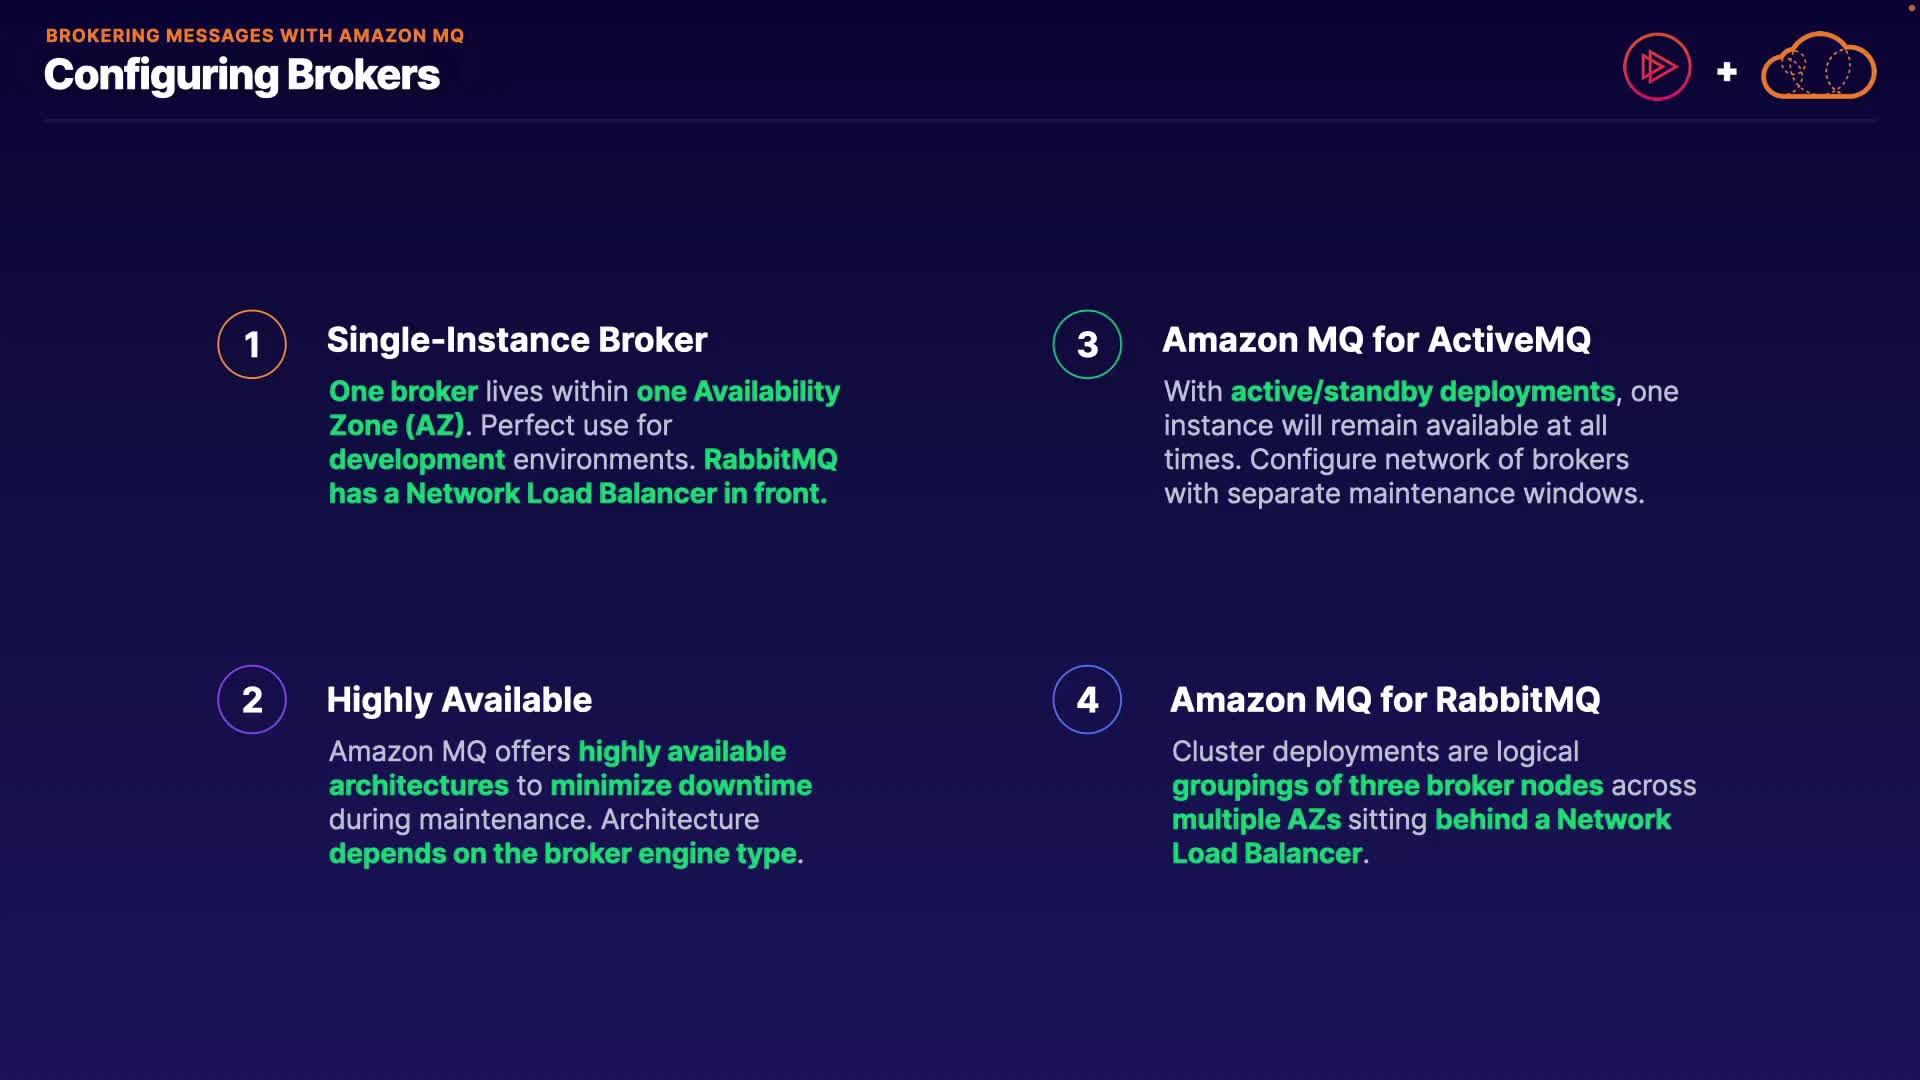1920x1080 pixels.
Task: Click the Amazon MQ for RabbitMQ heading
Action: [1385, 700]
